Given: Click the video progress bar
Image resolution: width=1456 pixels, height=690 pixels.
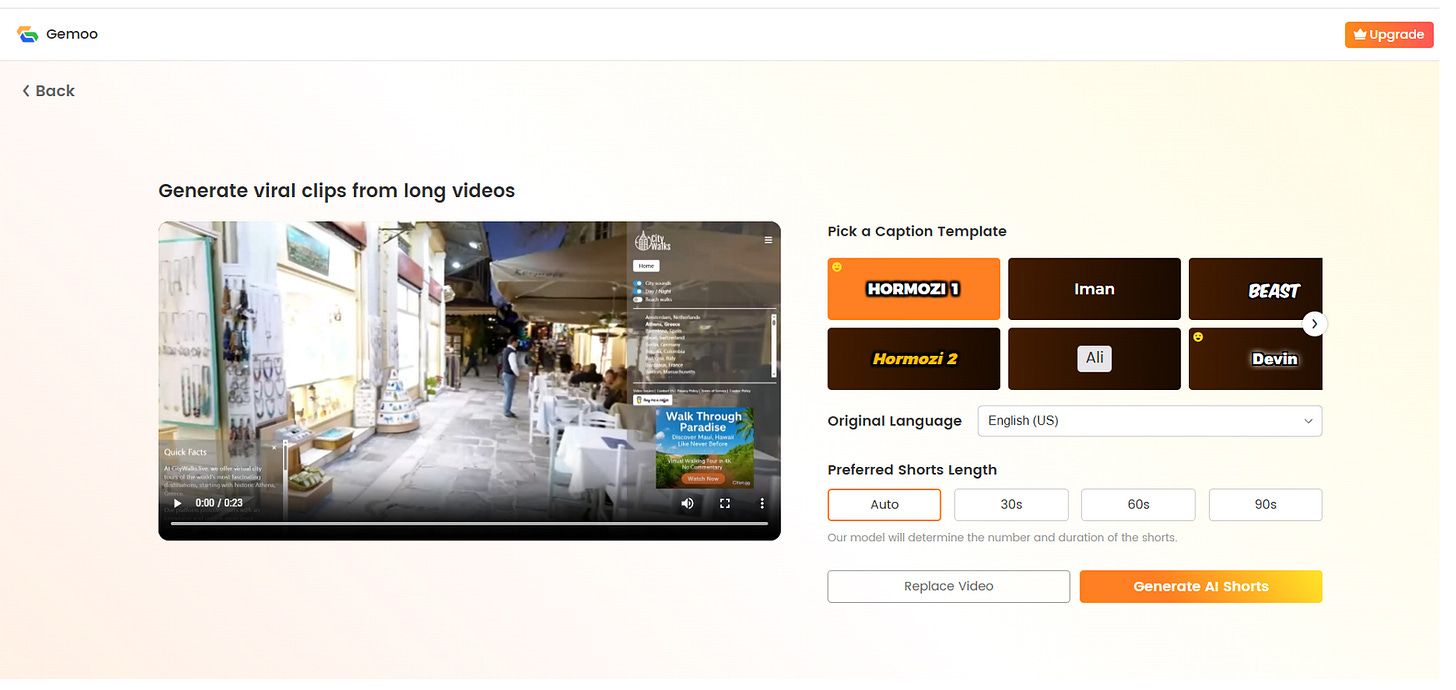Looking at the screenshot, I should tap(469, 523).
